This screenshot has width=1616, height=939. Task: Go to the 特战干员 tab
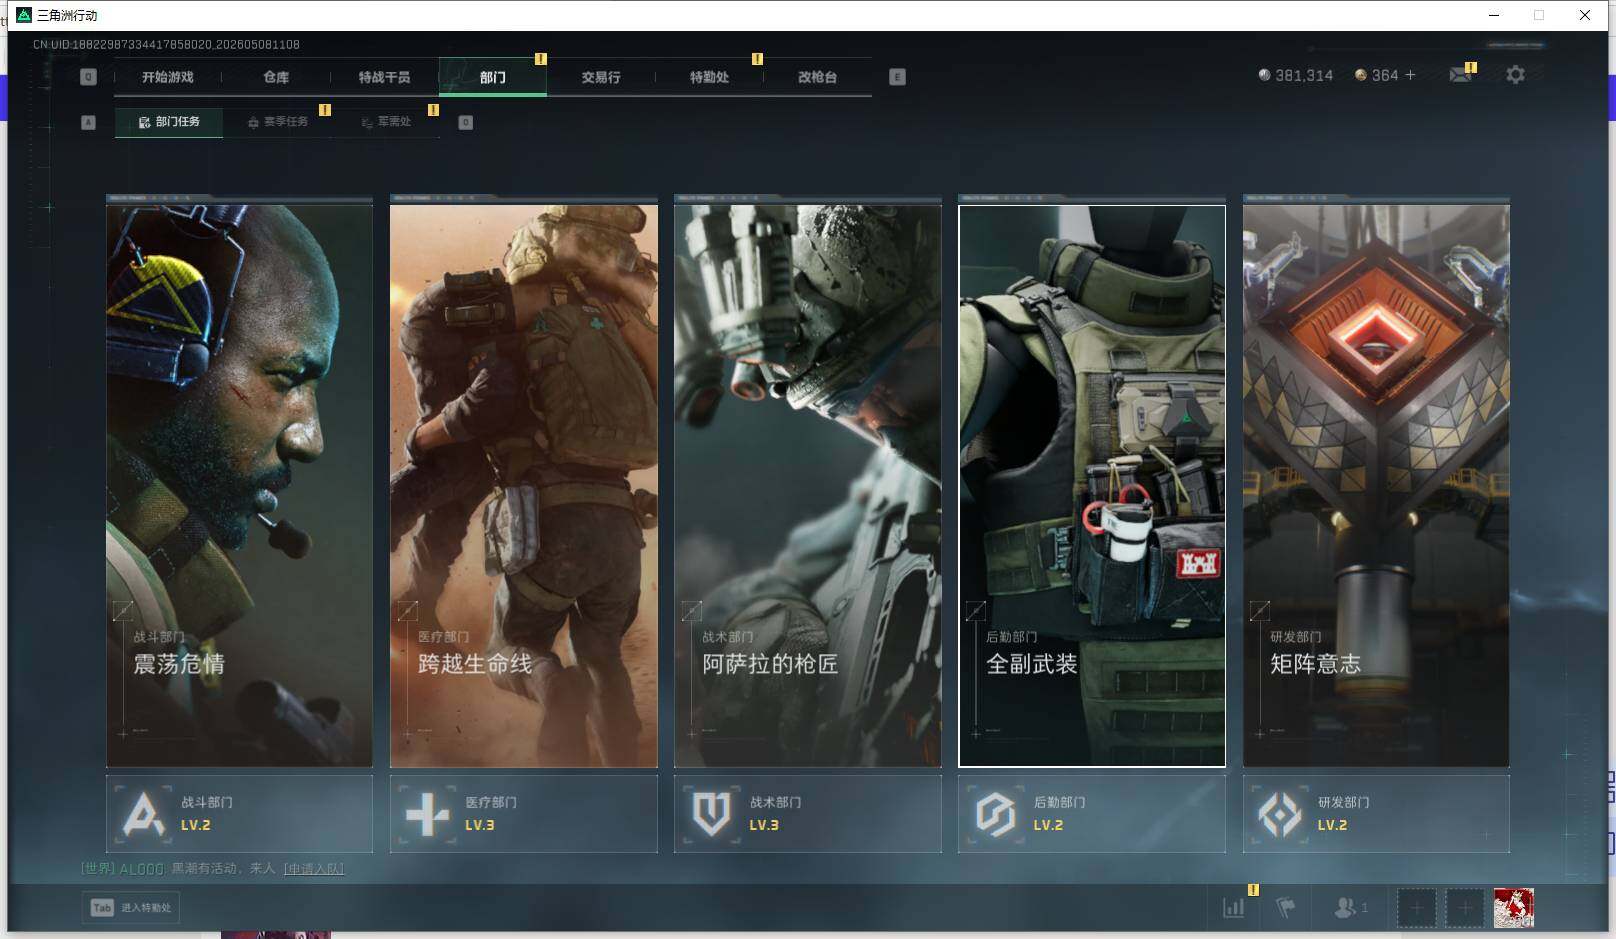384,77
